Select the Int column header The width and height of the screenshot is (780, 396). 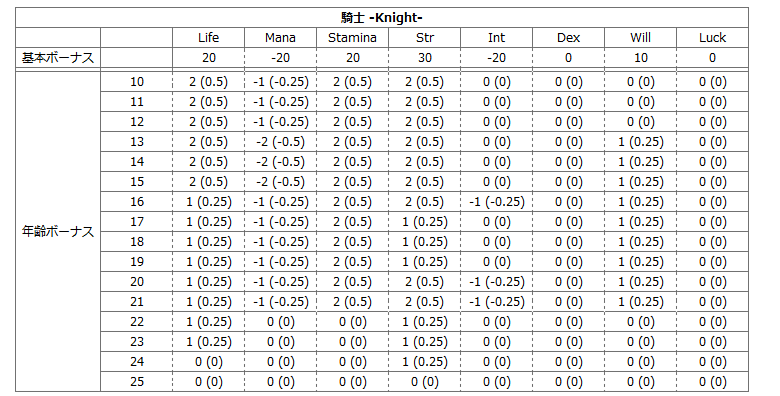point(496,38)
